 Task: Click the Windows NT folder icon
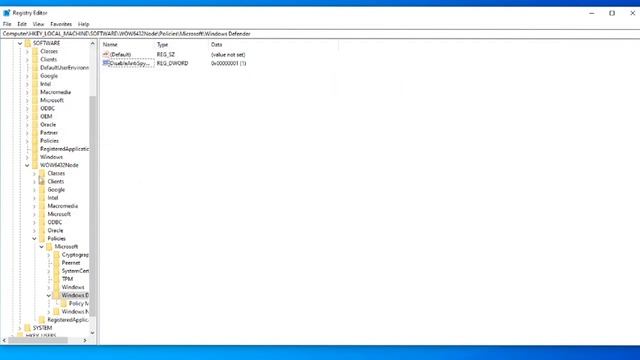click(57, 311)
